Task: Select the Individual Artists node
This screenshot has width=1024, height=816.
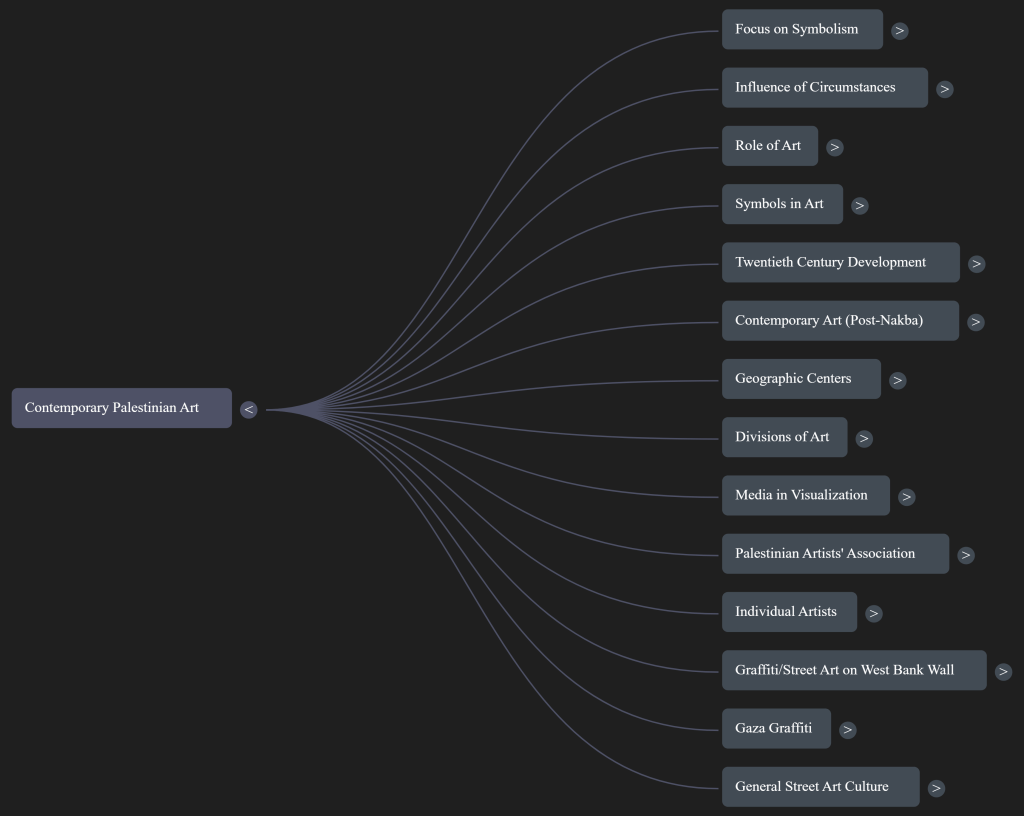Action: (x=789, y=612)
